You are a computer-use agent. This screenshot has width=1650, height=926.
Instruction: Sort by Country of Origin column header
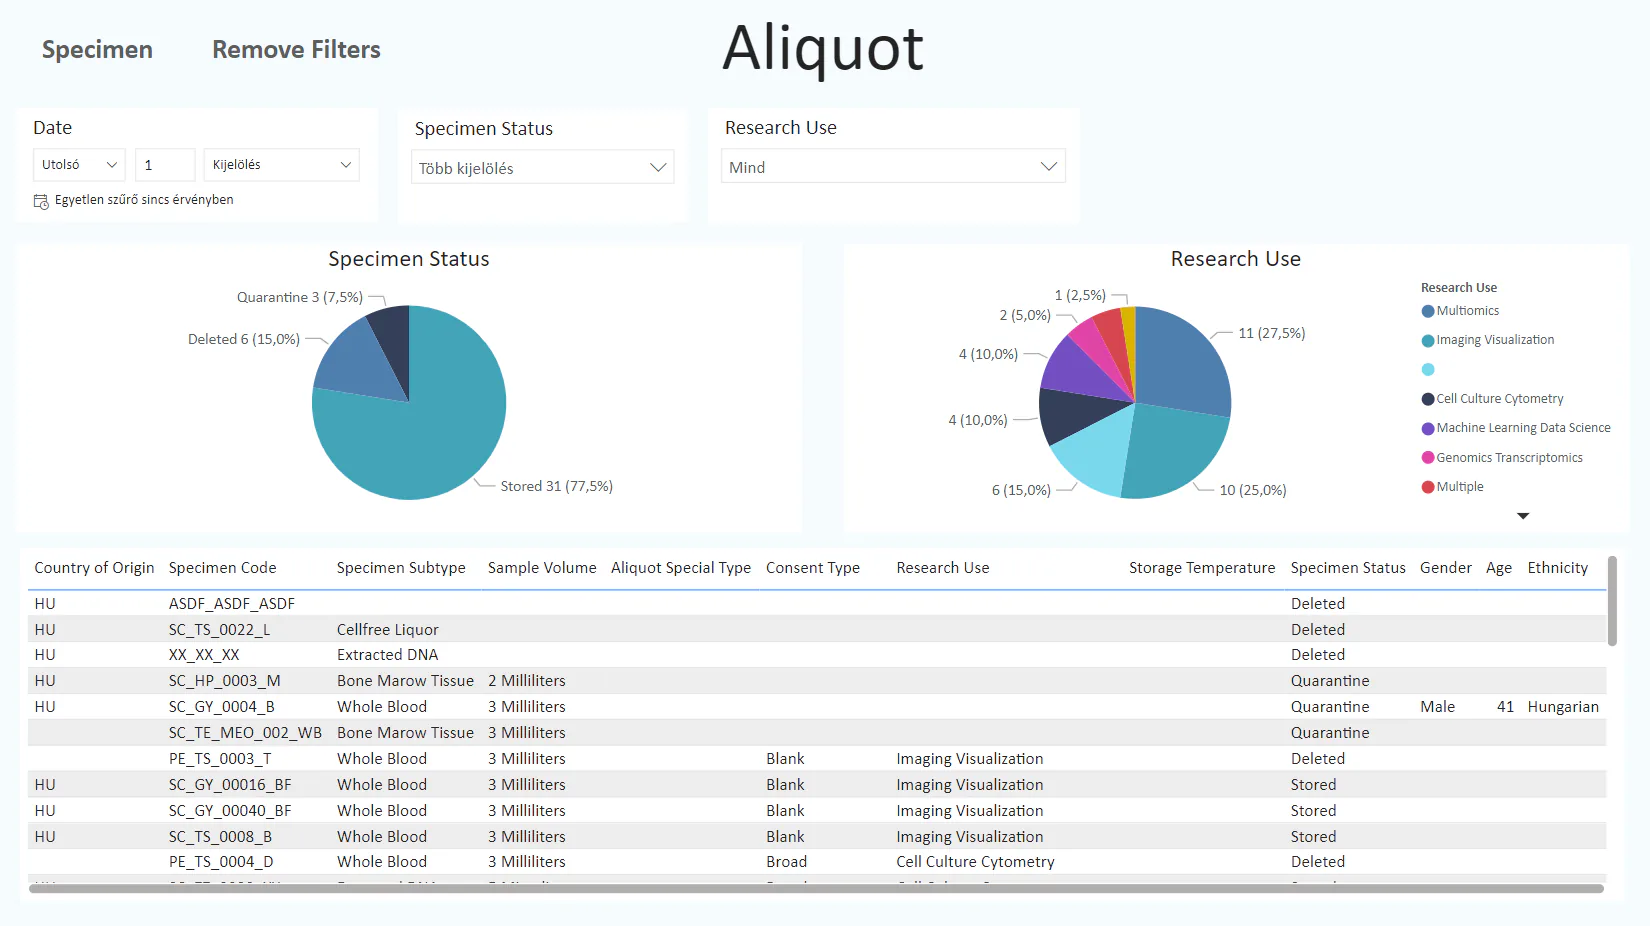(x=94, y=568)
